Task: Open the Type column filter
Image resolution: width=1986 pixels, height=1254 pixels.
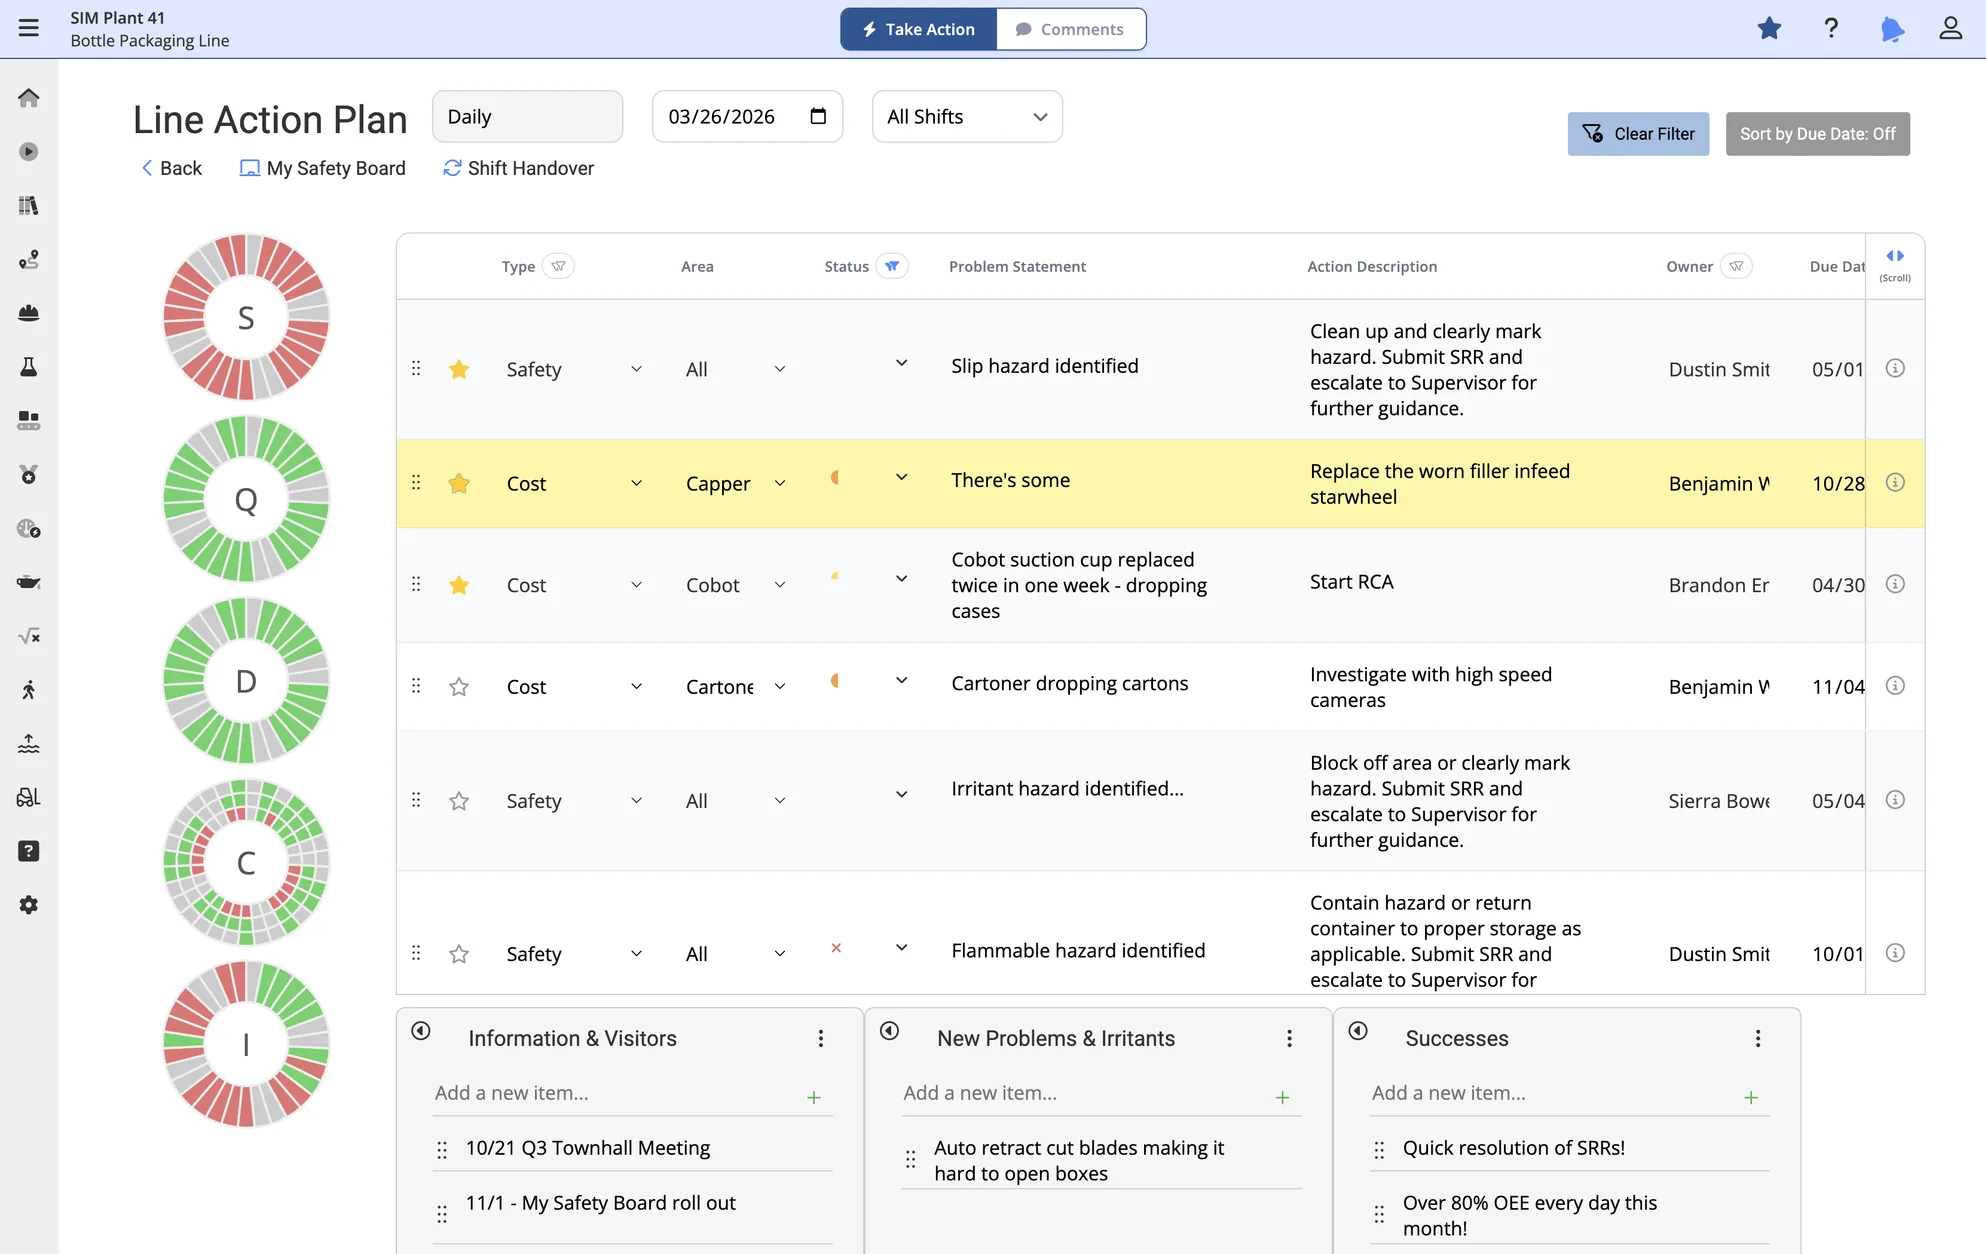Action: pos(558,266)
